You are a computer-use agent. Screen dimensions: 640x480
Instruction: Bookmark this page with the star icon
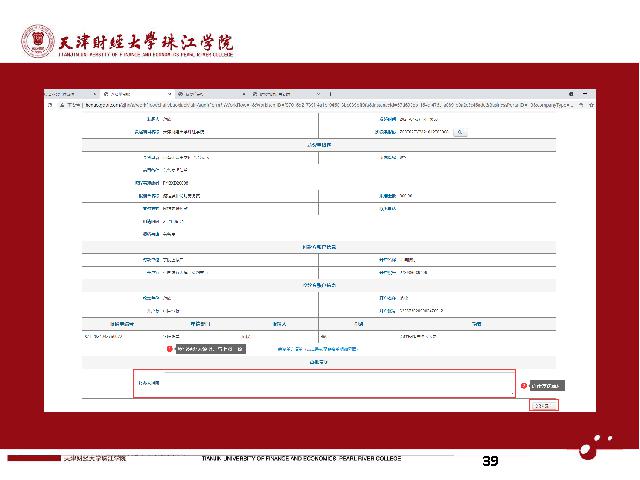coord(591,105)
